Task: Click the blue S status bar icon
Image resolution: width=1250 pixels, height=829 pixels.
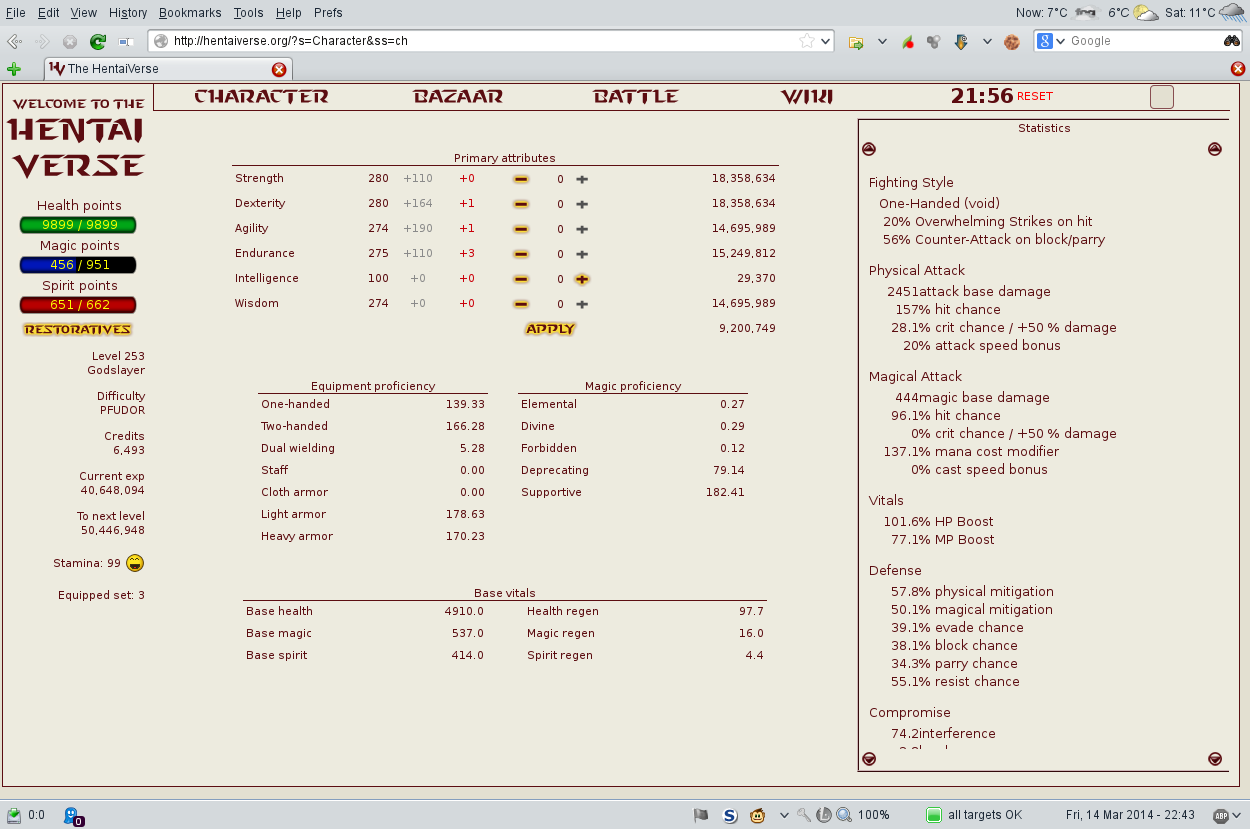Action: pos(730,815)
